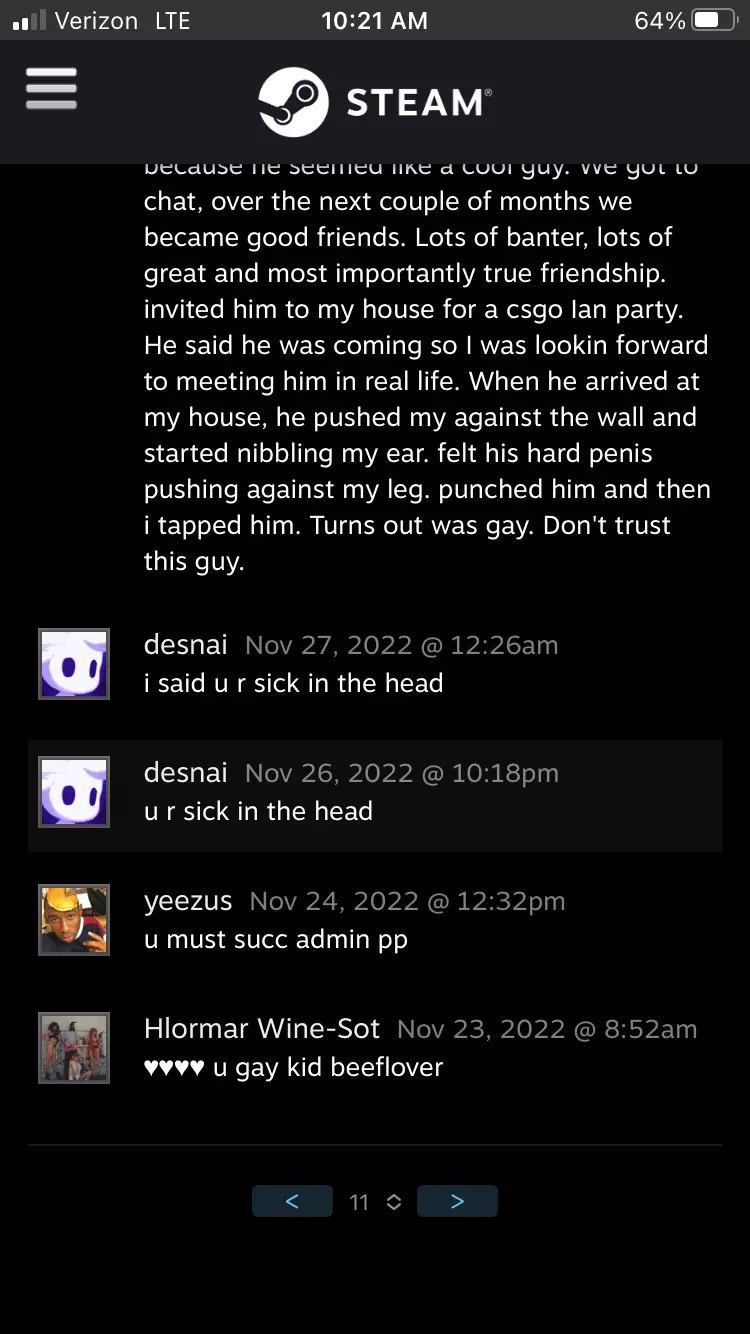This screenshot has height=1334, width=750.
Task: Open the STEAM wordmark home link
Action: (x=418, y=102)
